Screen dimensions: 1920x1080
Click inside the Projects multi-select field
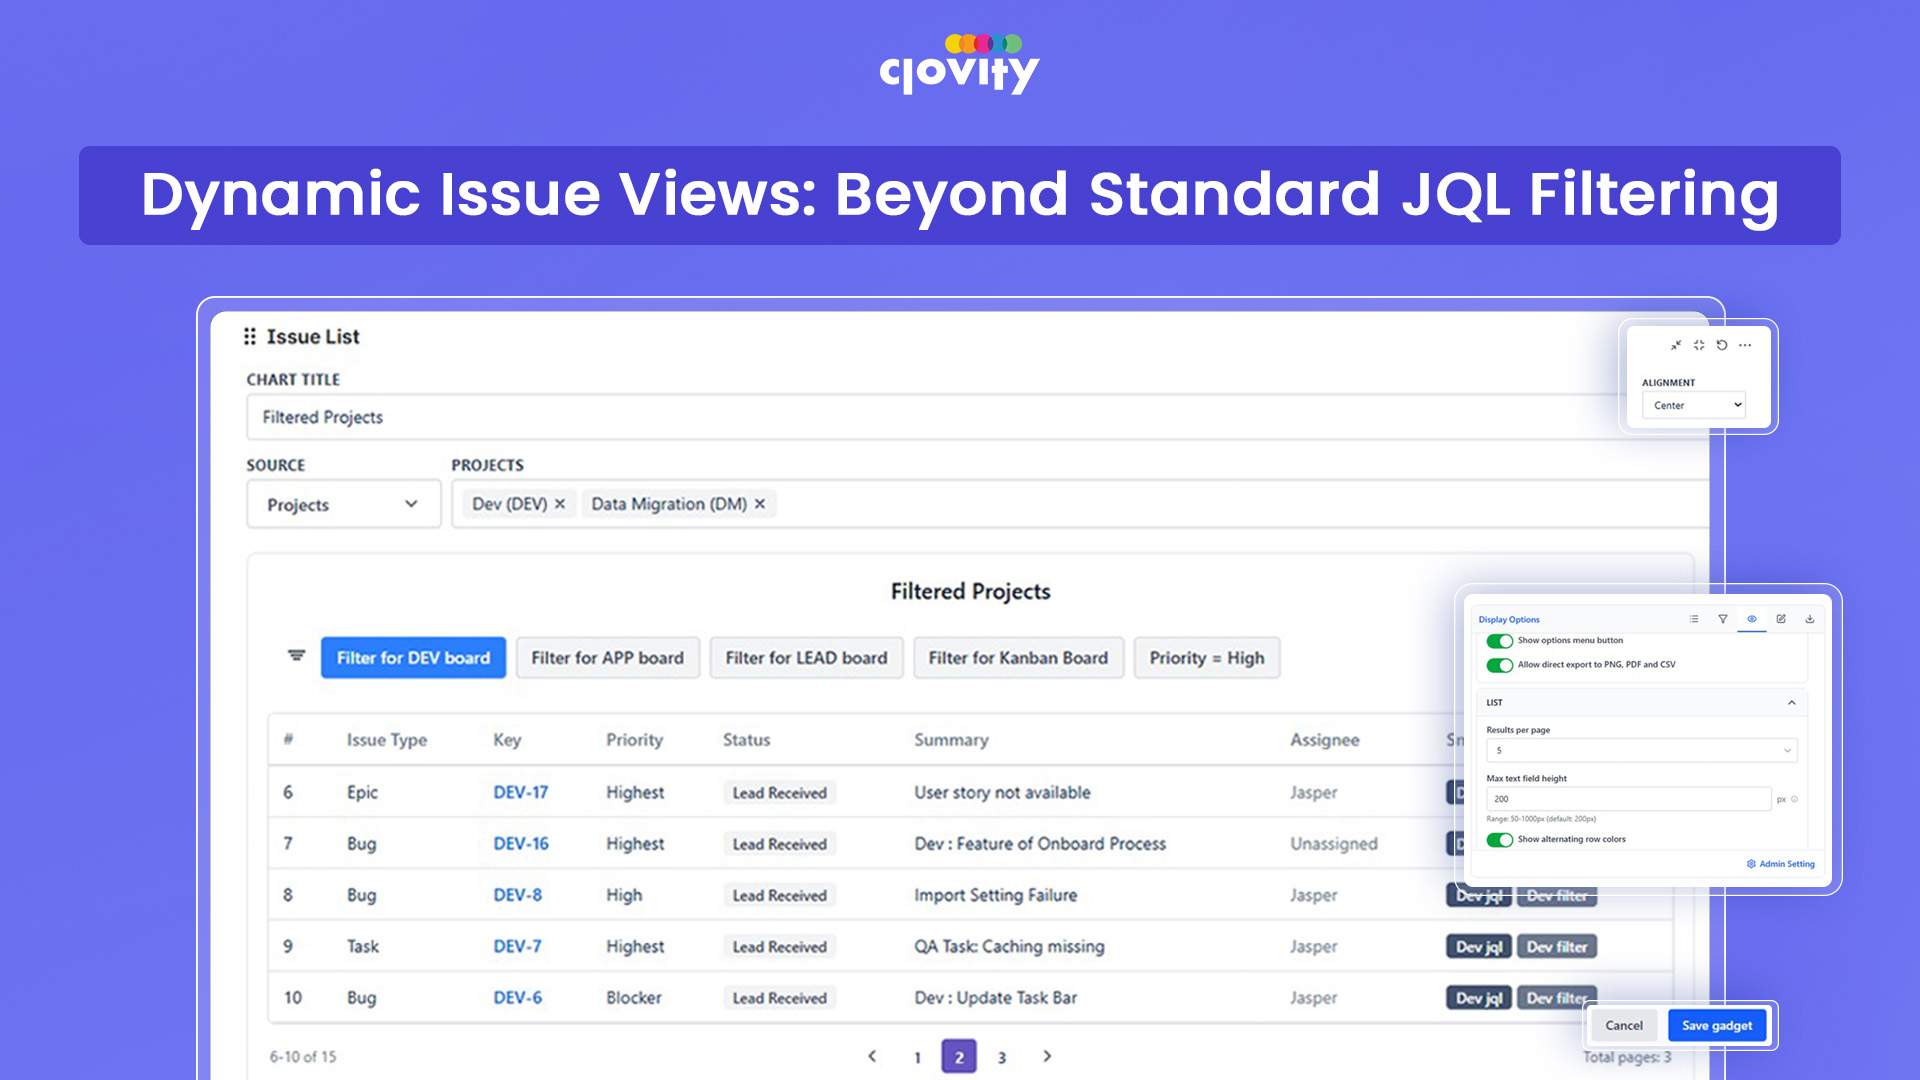1080,504
